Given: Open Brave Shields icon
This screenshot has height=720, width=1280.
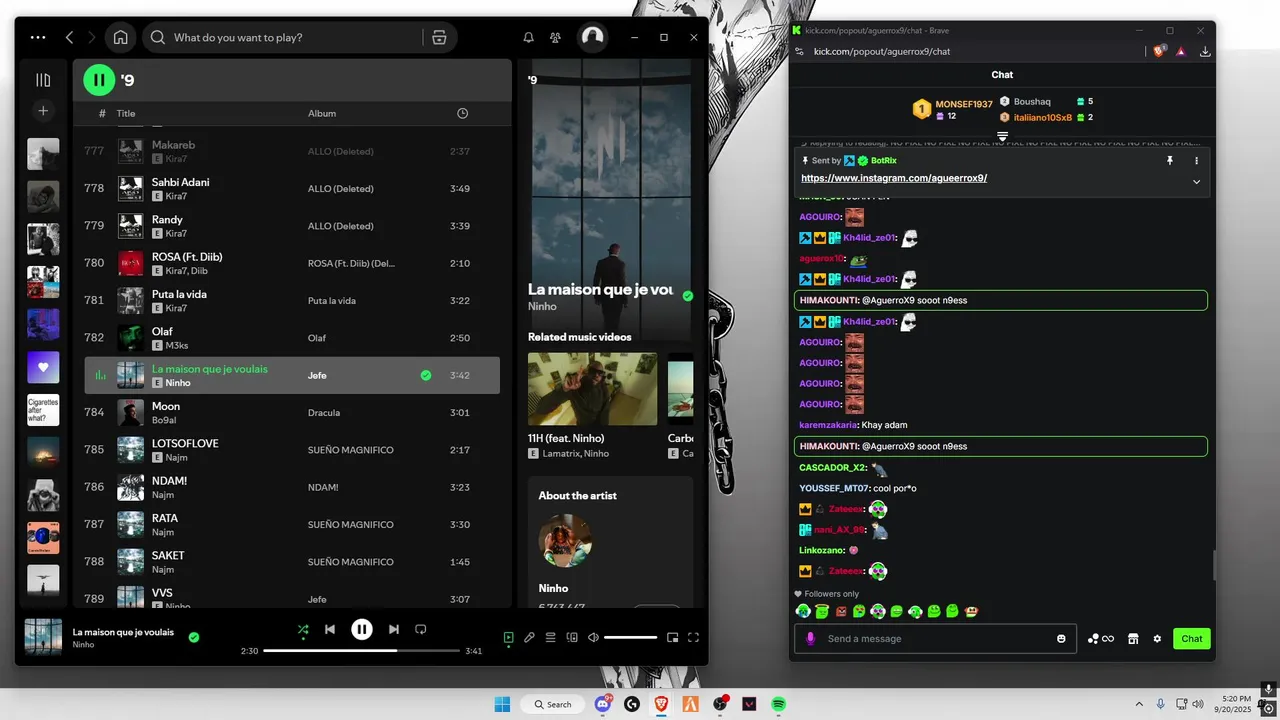Looking at the screenshot, I should [1159, 51].
